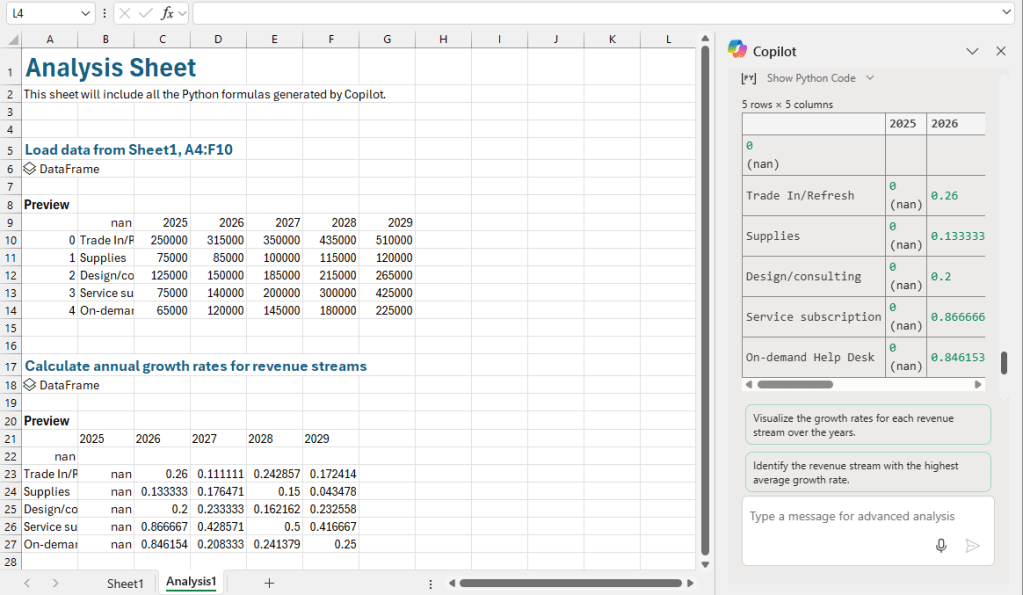Click the microphone icon in message box

point(941,545)
